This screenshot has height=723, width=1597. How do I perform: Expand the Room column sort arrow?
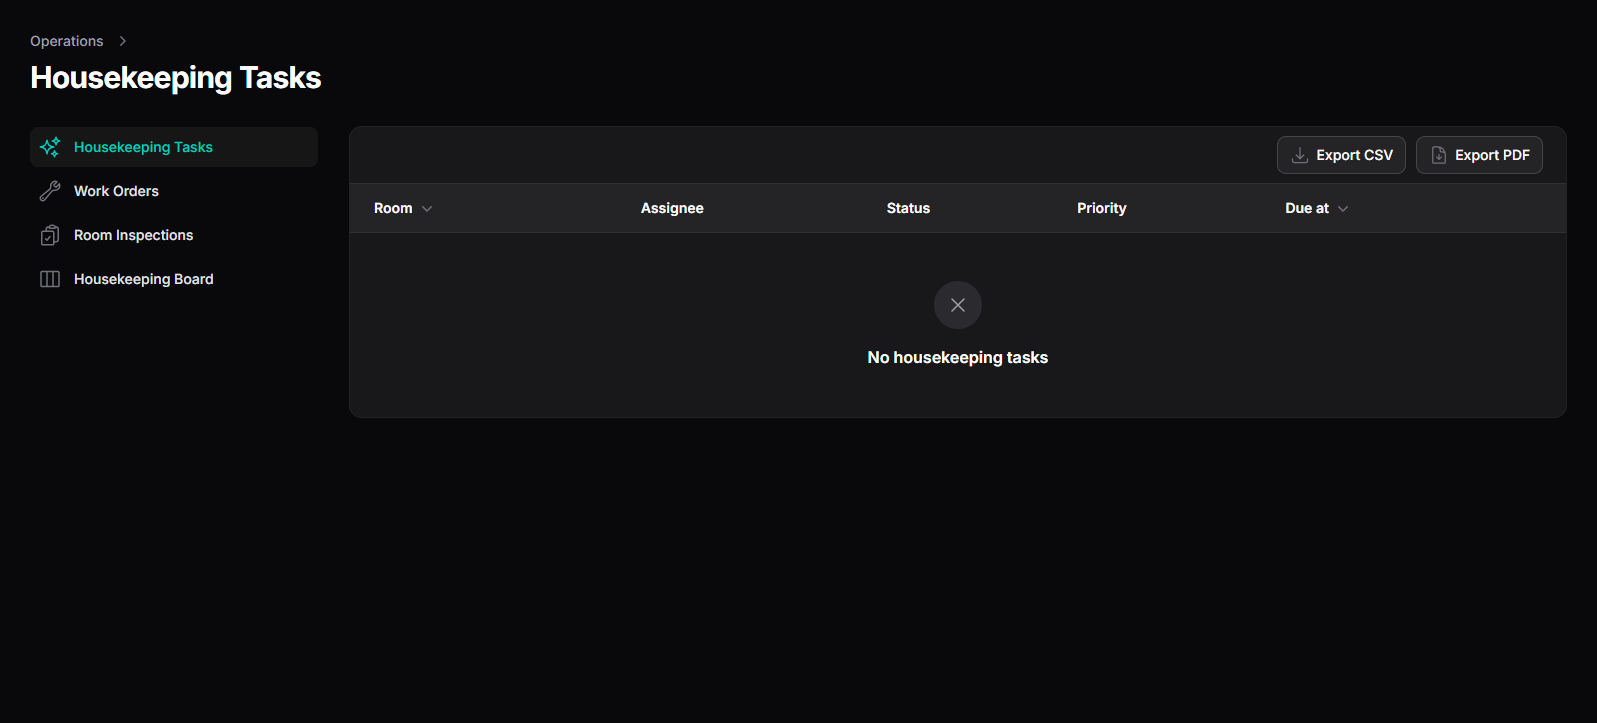point(427,208)
